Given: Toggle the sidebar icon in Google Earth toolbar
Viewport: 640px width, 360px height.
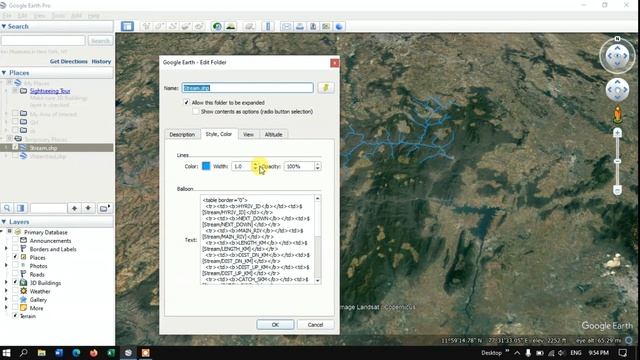Looking at the screenshot, I should coord(127,27).
